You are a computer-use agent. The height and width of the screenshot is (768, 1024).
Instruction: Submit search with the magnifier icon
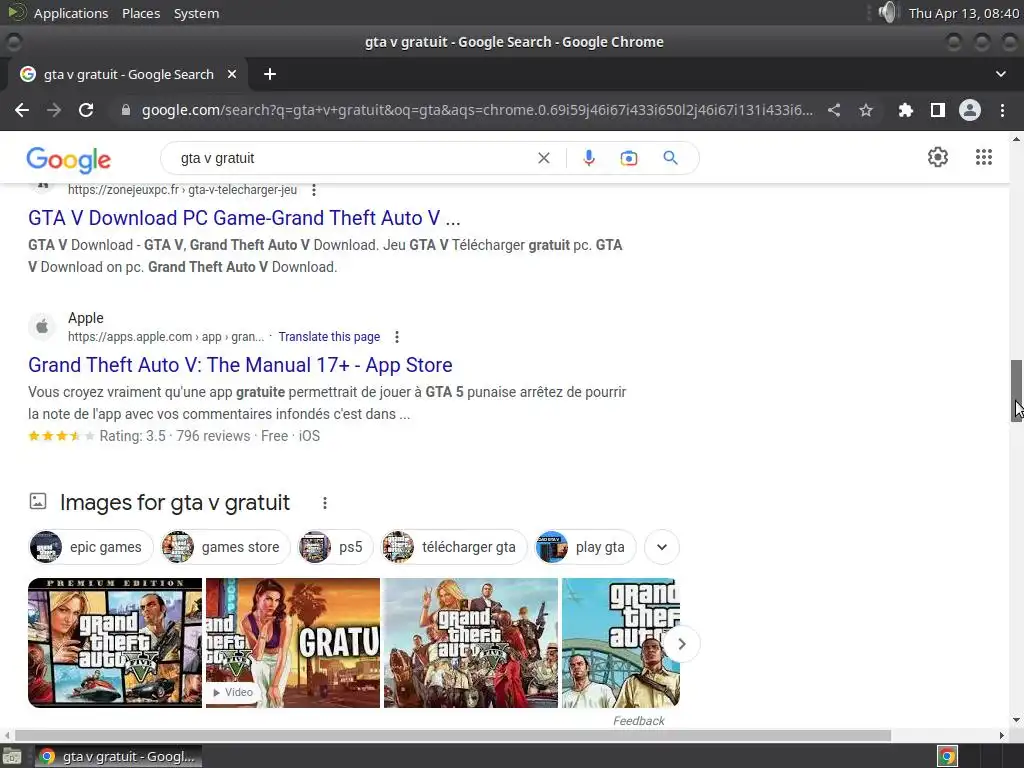tap(670, 158)
